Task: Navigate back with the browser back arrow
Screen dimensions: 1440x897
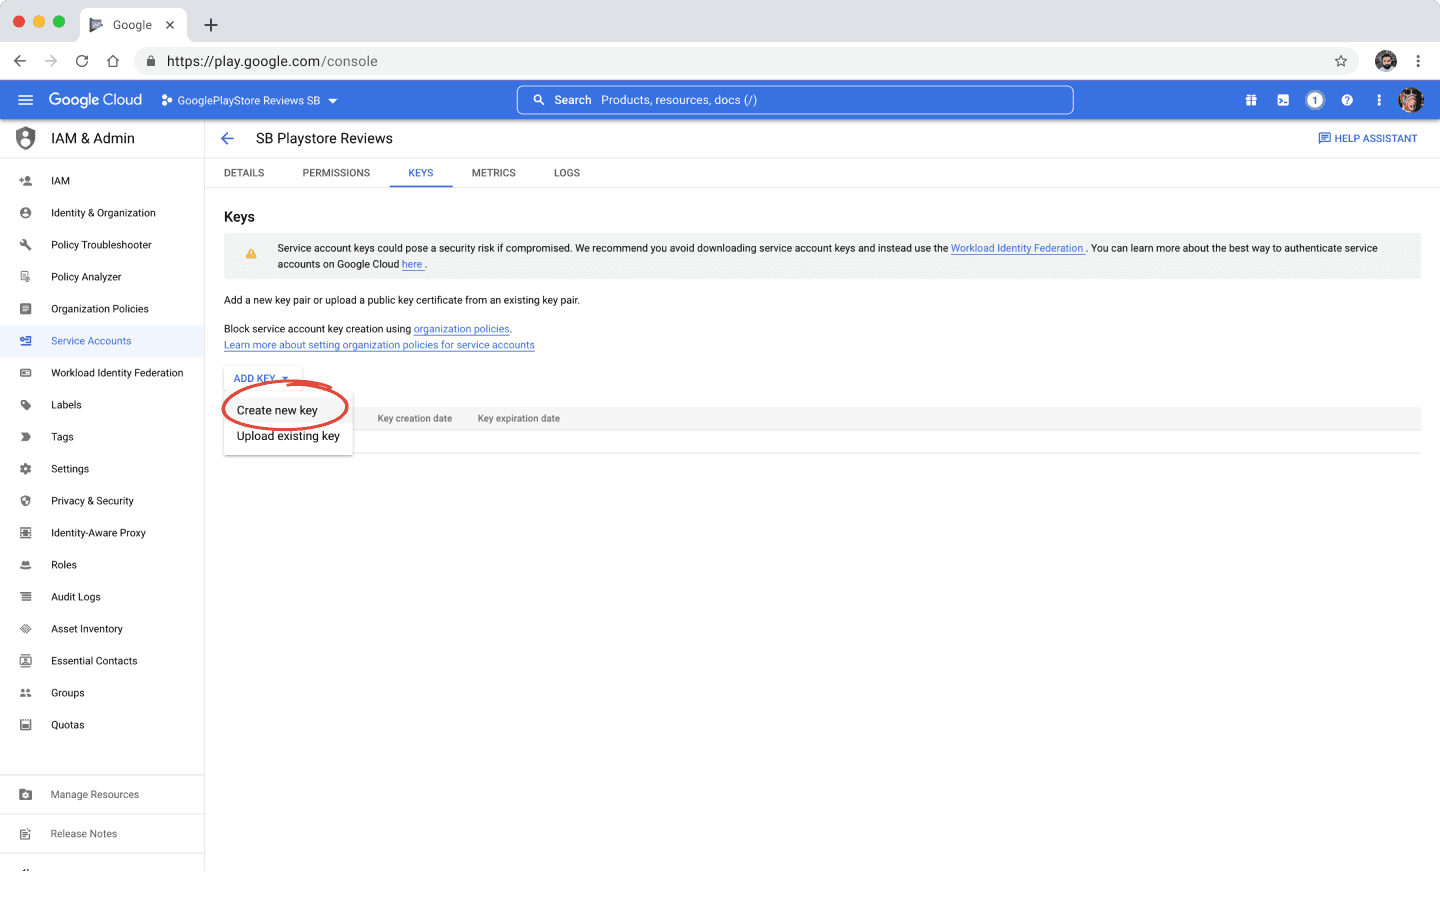Action: click(x=20, y=61)
